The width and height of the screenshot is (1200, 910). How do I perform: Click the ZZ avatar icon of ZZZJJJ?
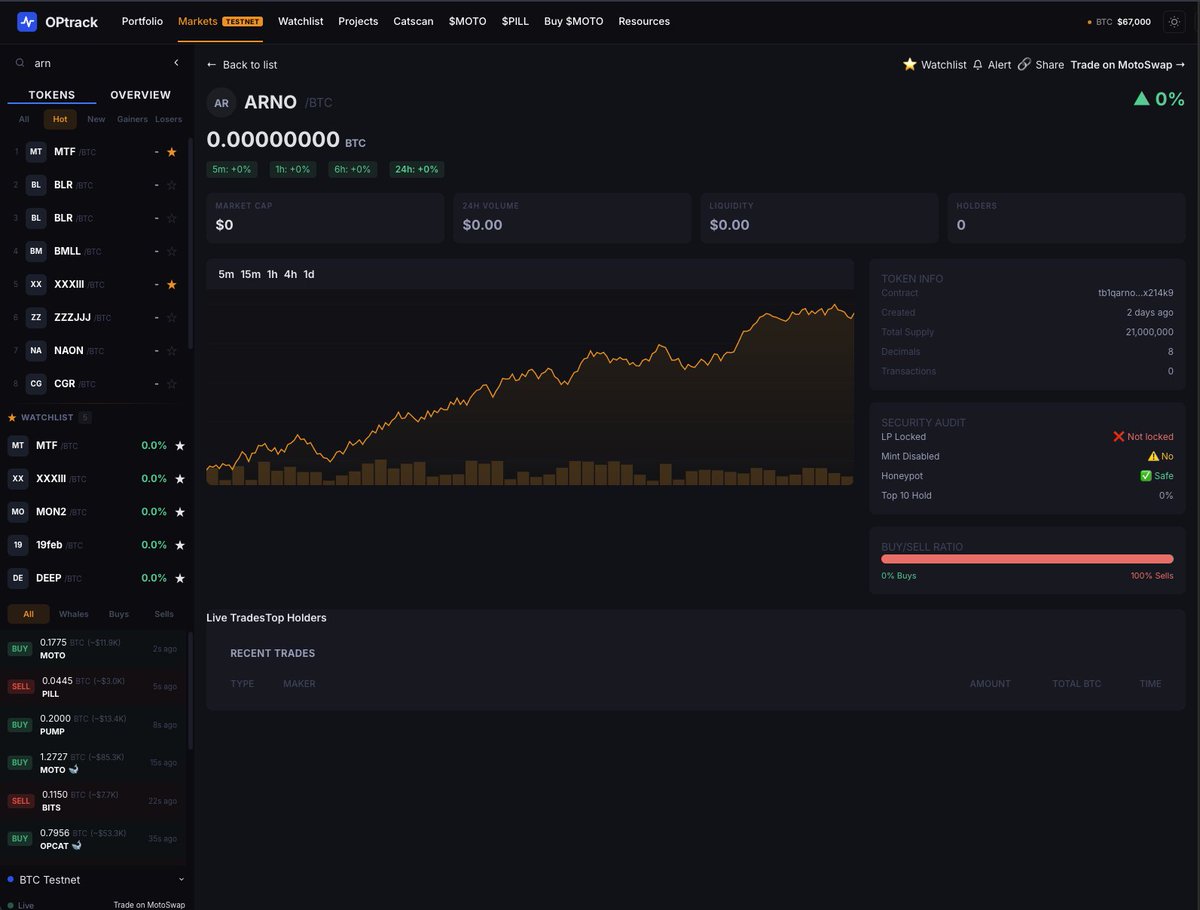[36, 317]
